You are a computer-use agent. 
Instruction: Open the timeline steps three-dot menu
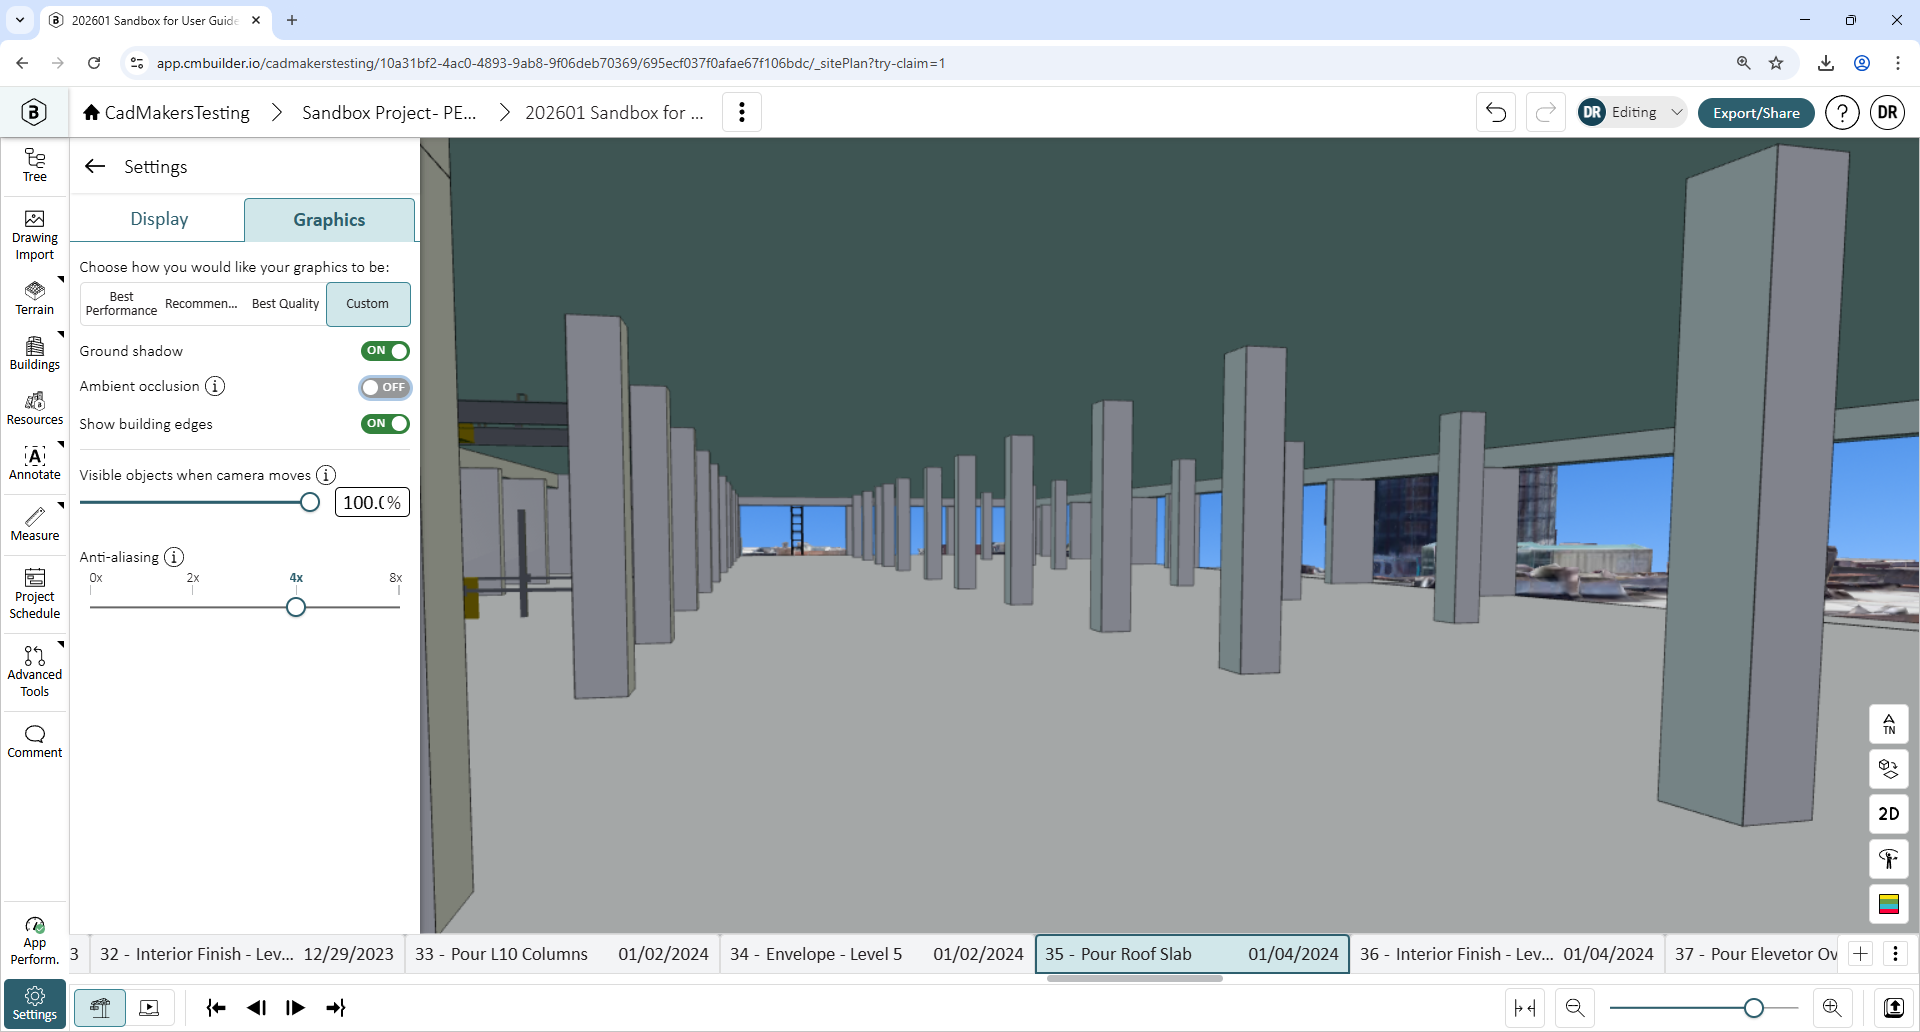pyautogui.click(x=1895, y=954)
